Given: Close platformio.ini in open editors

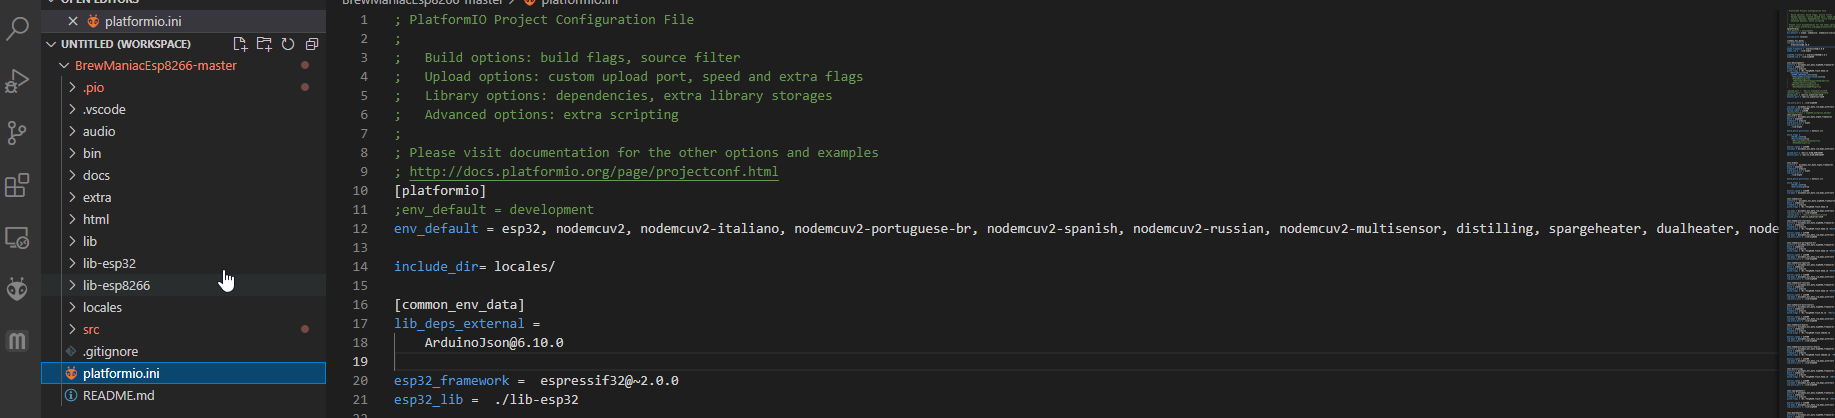Looking at the screenshot, I should pos(73,21).
